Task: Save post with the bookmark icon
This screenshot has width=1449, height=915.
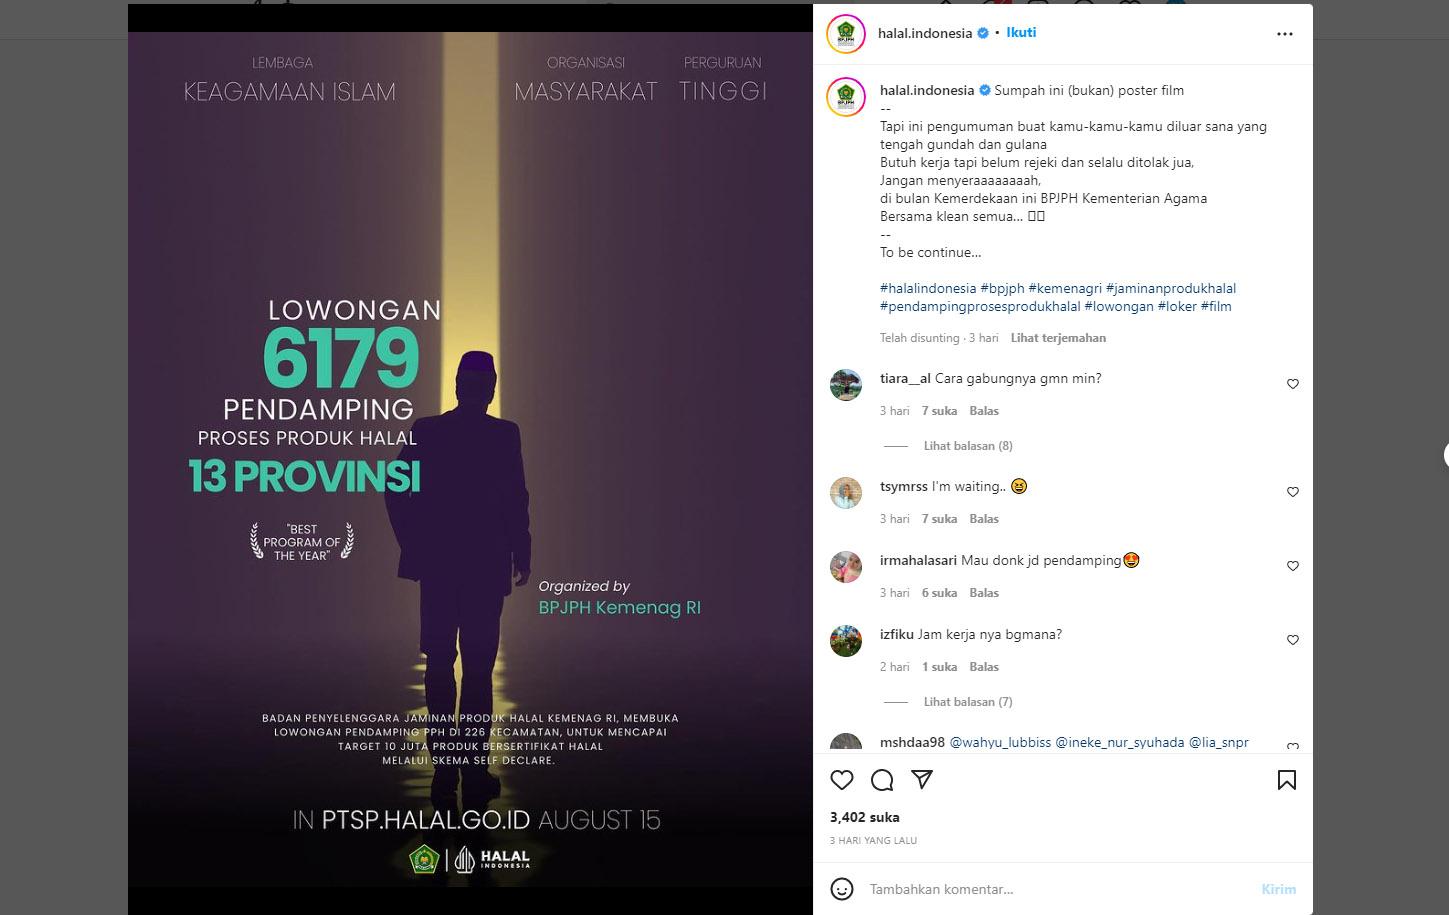Action: pyautogui.click(x=1287, y=780)
